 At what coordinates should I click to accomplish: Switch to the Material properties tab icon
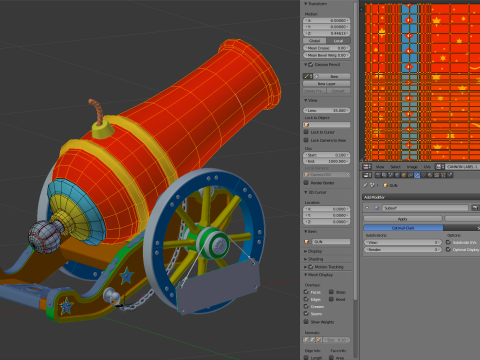(x=430, y=175)
